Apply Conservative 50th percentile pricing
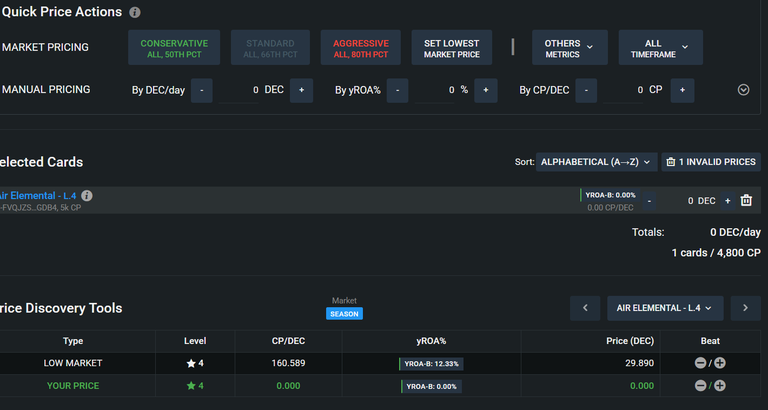This screenshot has height=410, width=768. tap(174, 48)
